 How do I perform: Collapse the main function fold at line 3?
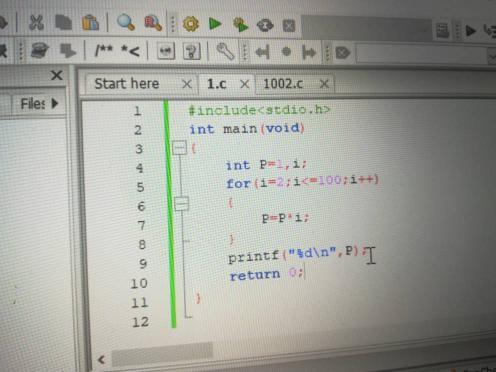(180, 148)
